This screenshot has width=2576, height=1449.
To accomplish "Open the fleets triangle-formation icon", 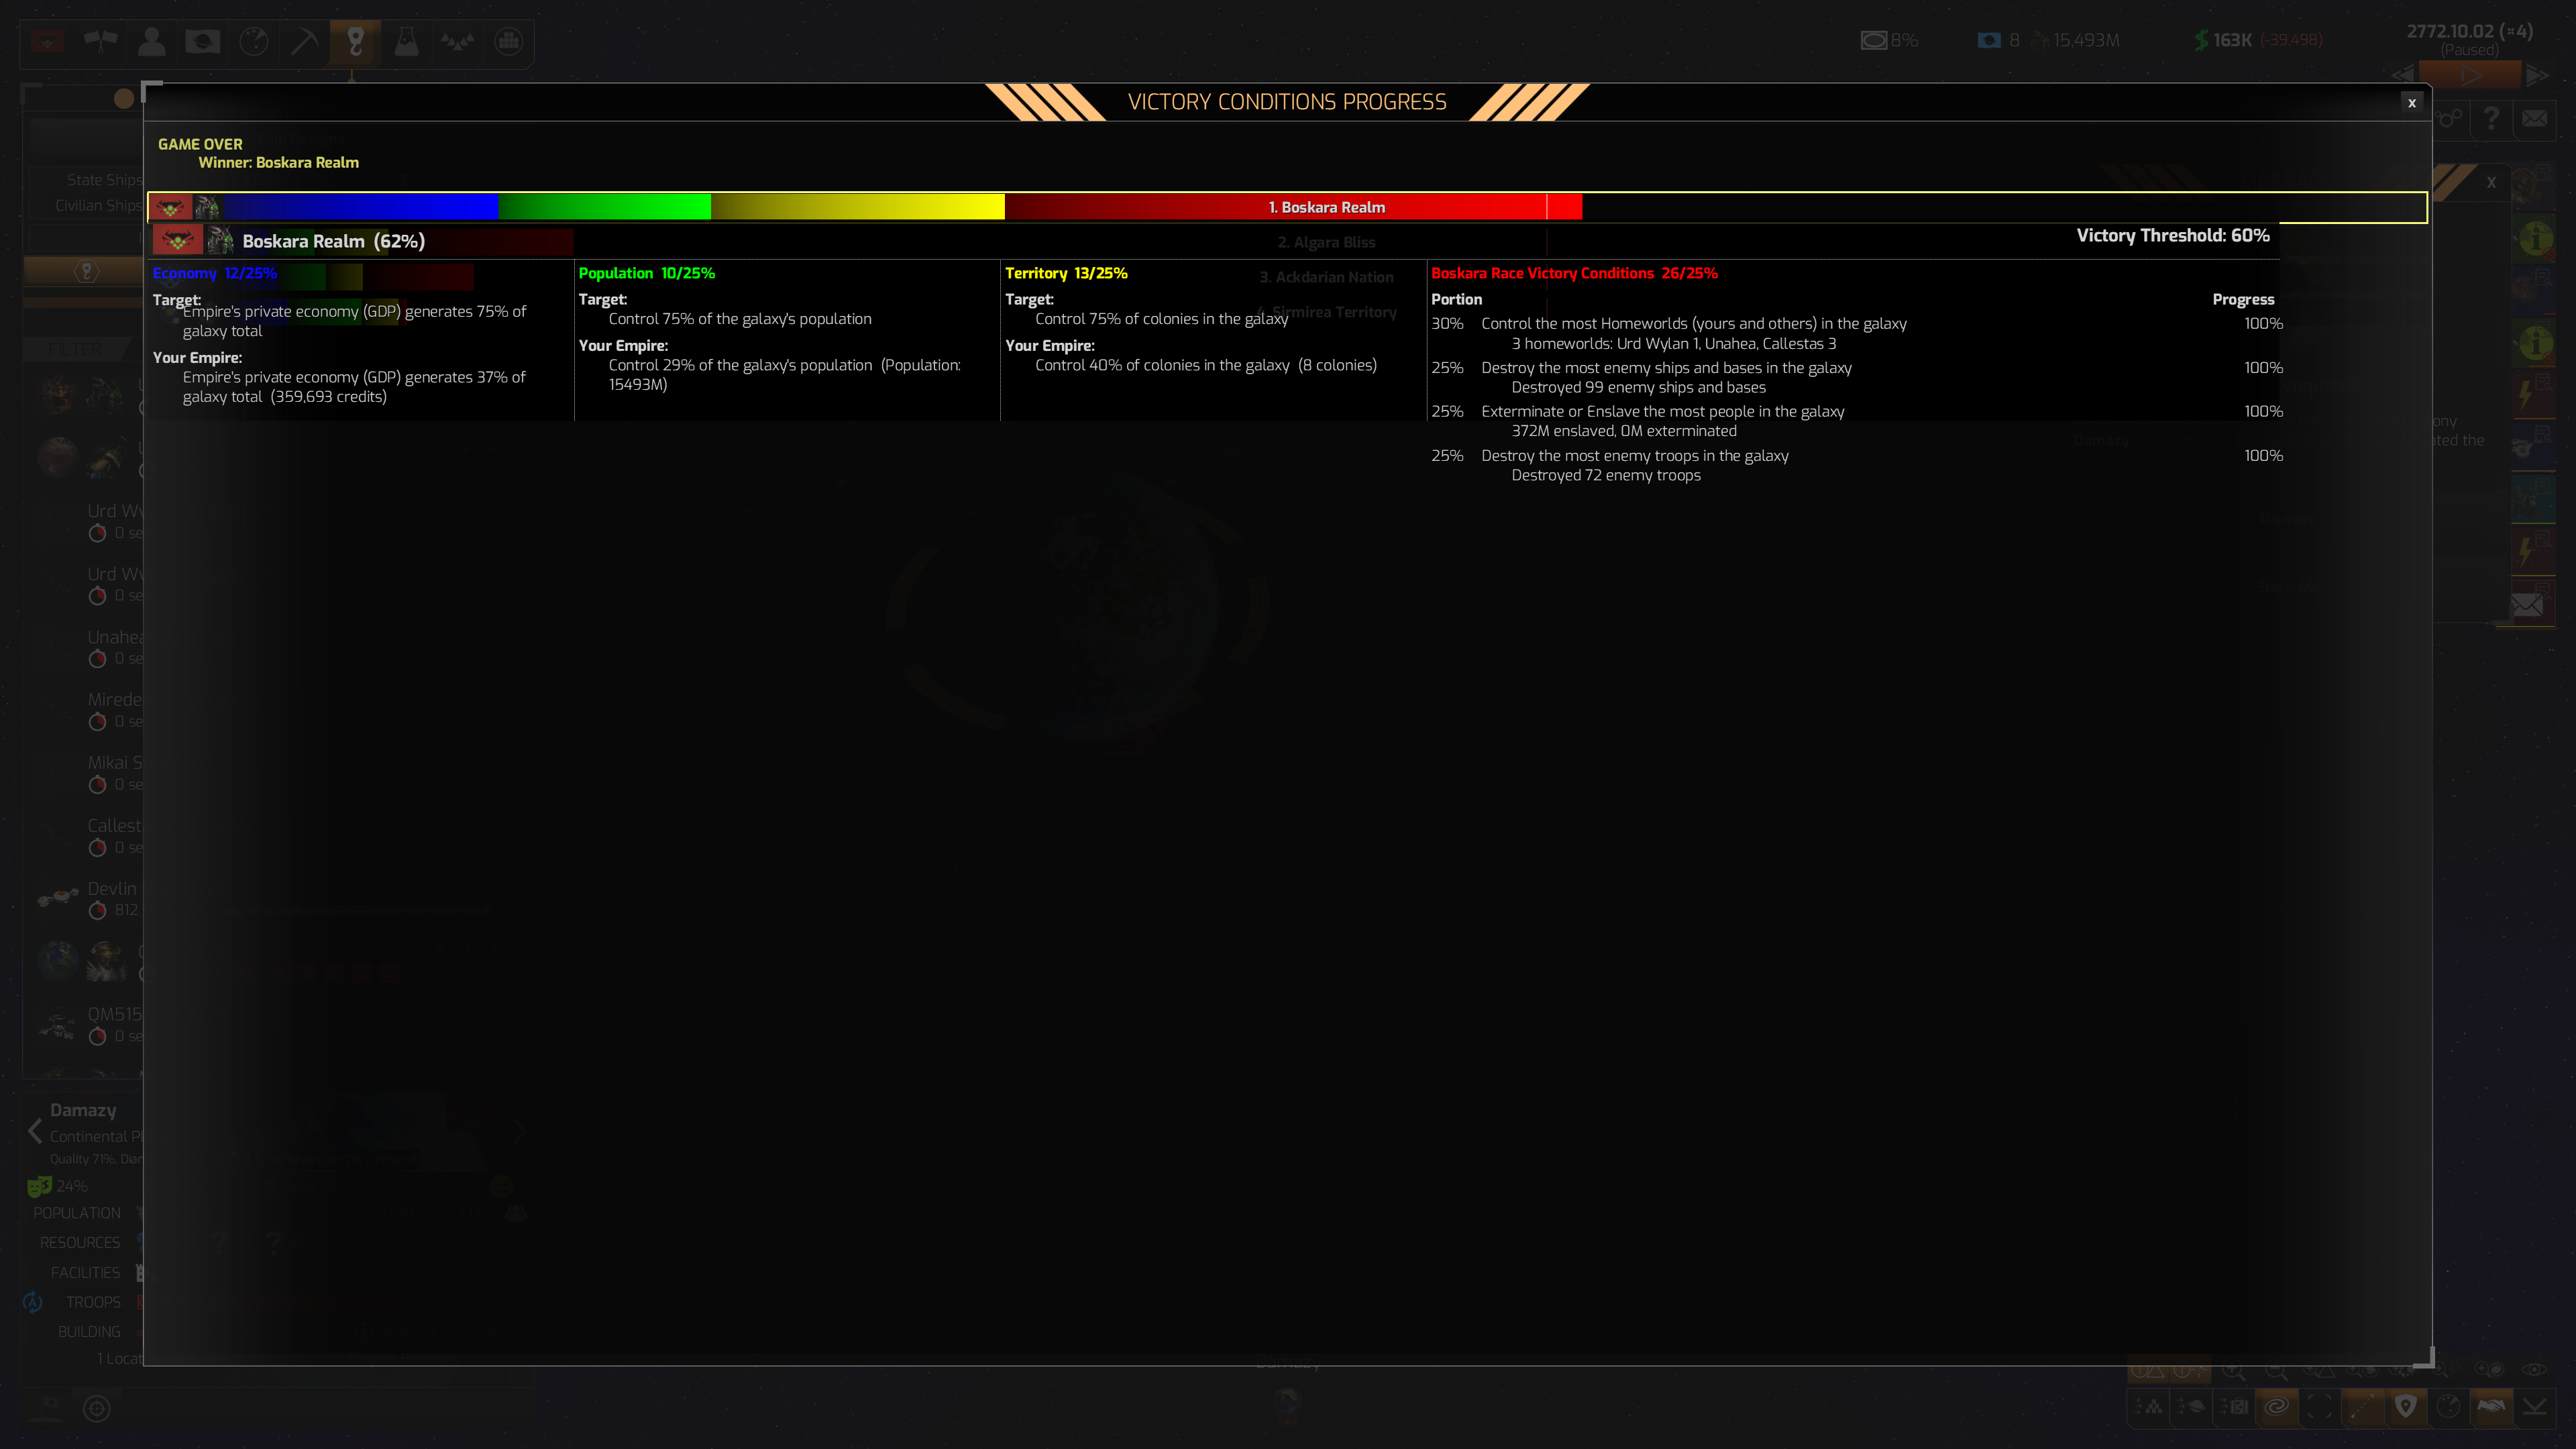I will (457, 41).
